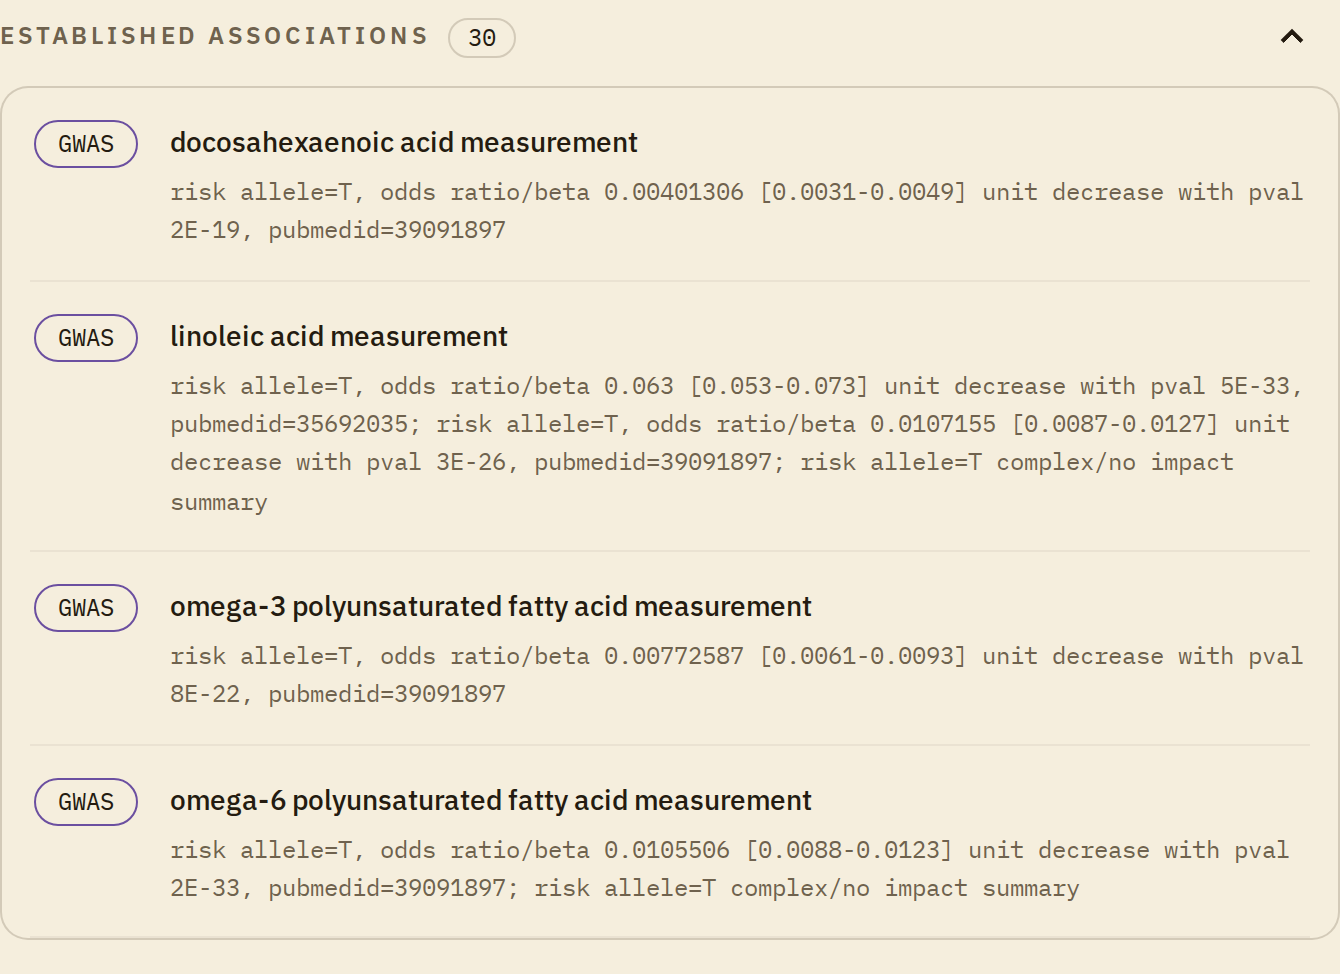Click the description with pval 2E-19
1340x974 pixels.
737,211
